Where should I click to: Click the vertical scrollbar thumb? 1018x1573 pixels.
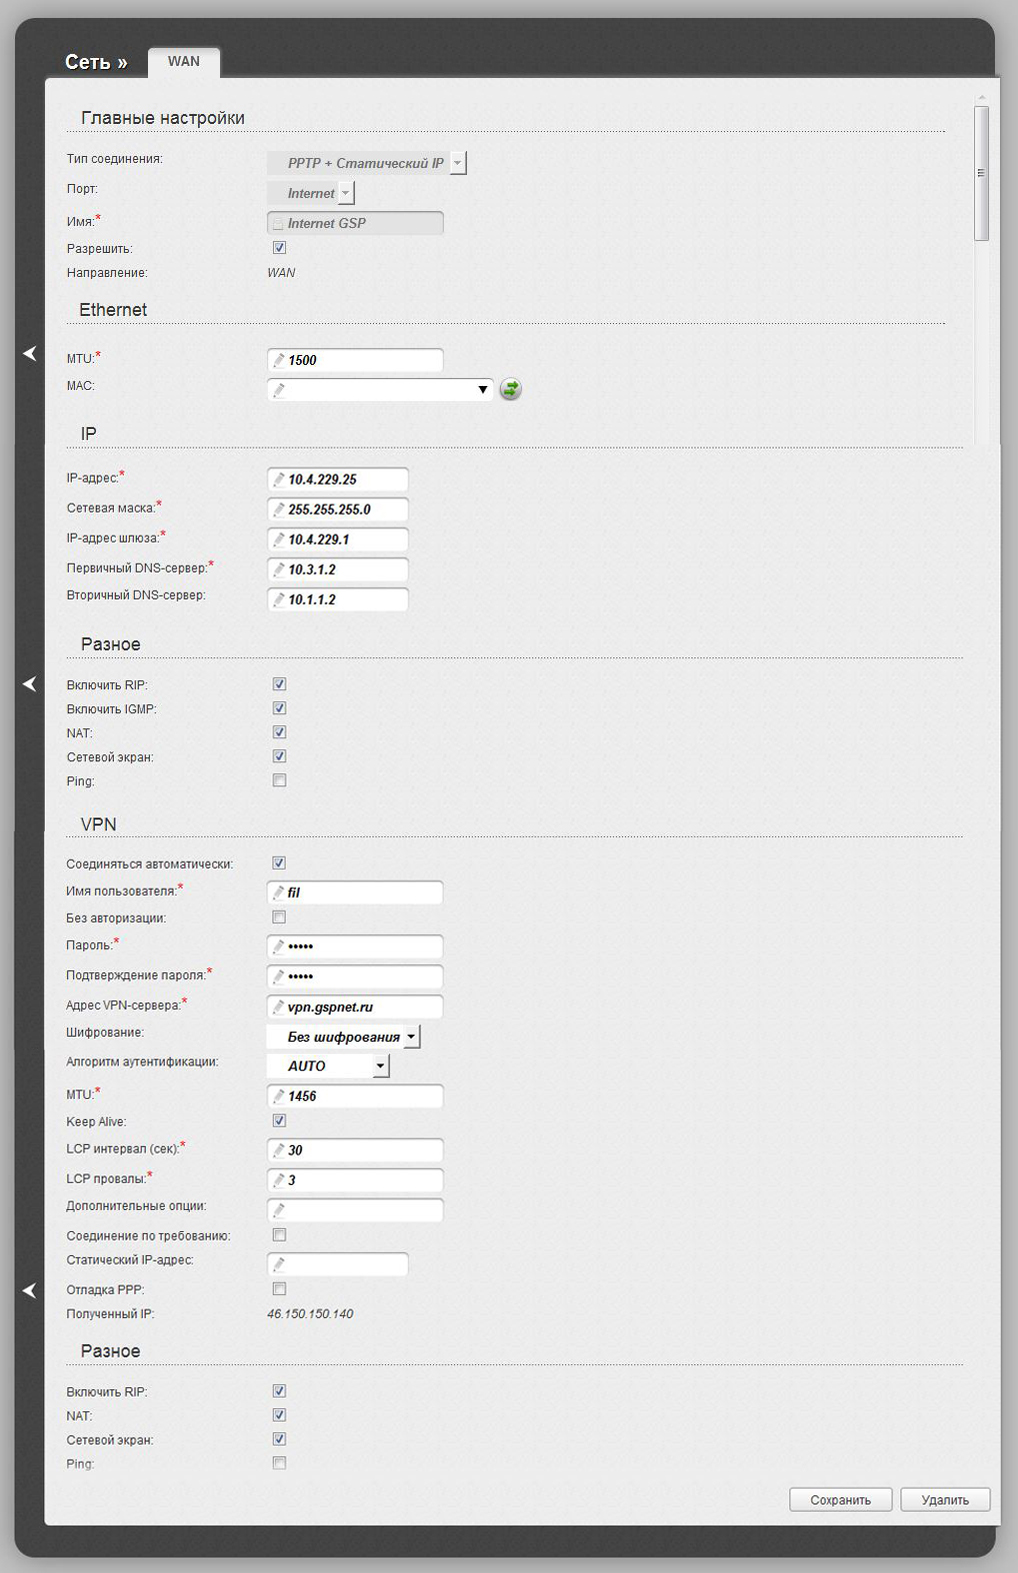pos(981,173)
